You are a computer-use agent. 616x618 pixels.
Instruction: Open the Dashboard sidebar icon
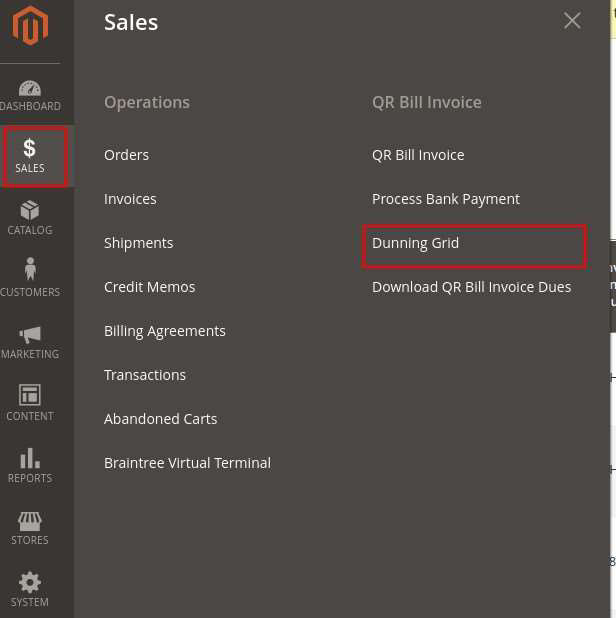[x=30, y=89]
